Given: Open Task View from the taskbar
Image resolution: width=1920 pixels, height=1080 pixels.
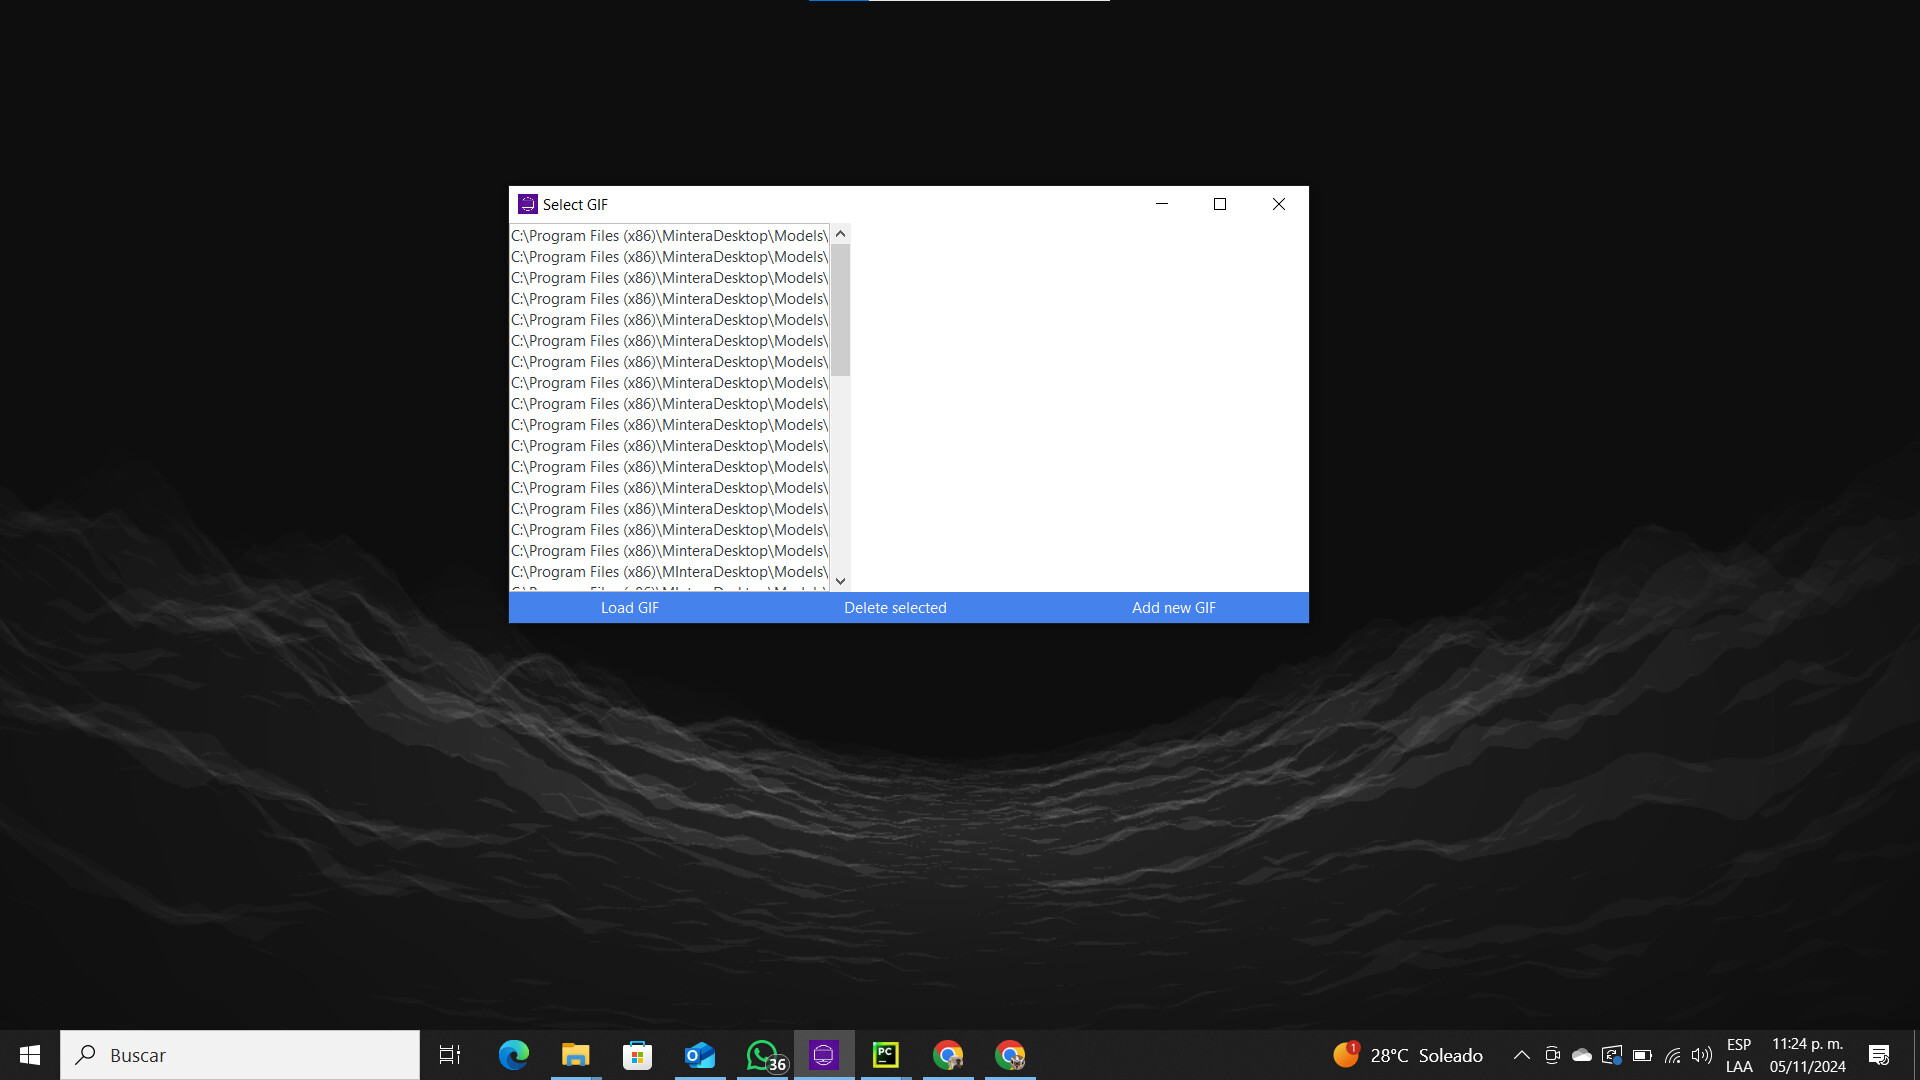Looking at the screenshot, I should tap(450, 1054).
